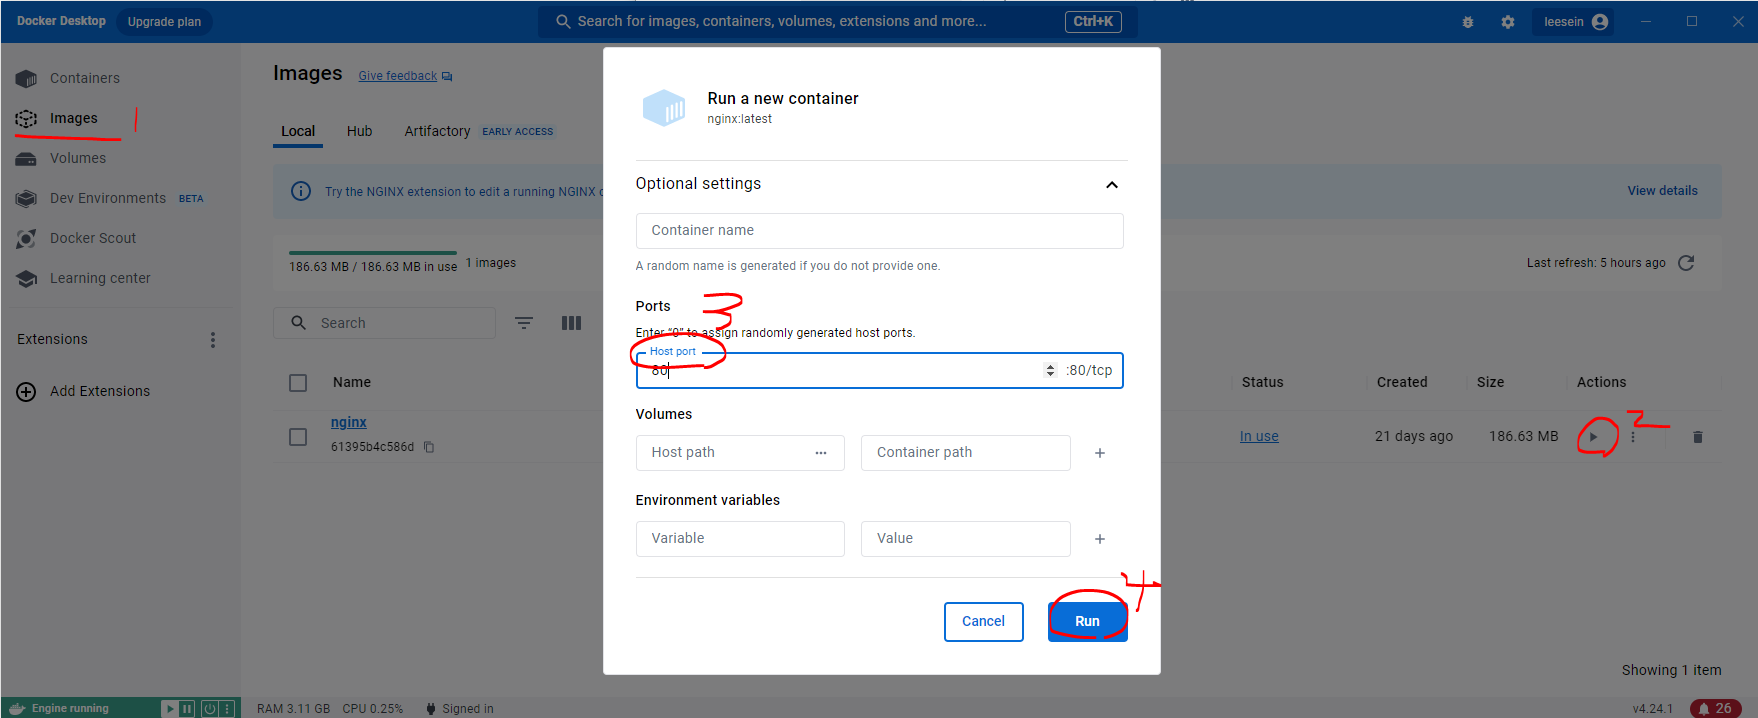
Task: Switch to the Artifactory tab
Action: click(437, 131)
